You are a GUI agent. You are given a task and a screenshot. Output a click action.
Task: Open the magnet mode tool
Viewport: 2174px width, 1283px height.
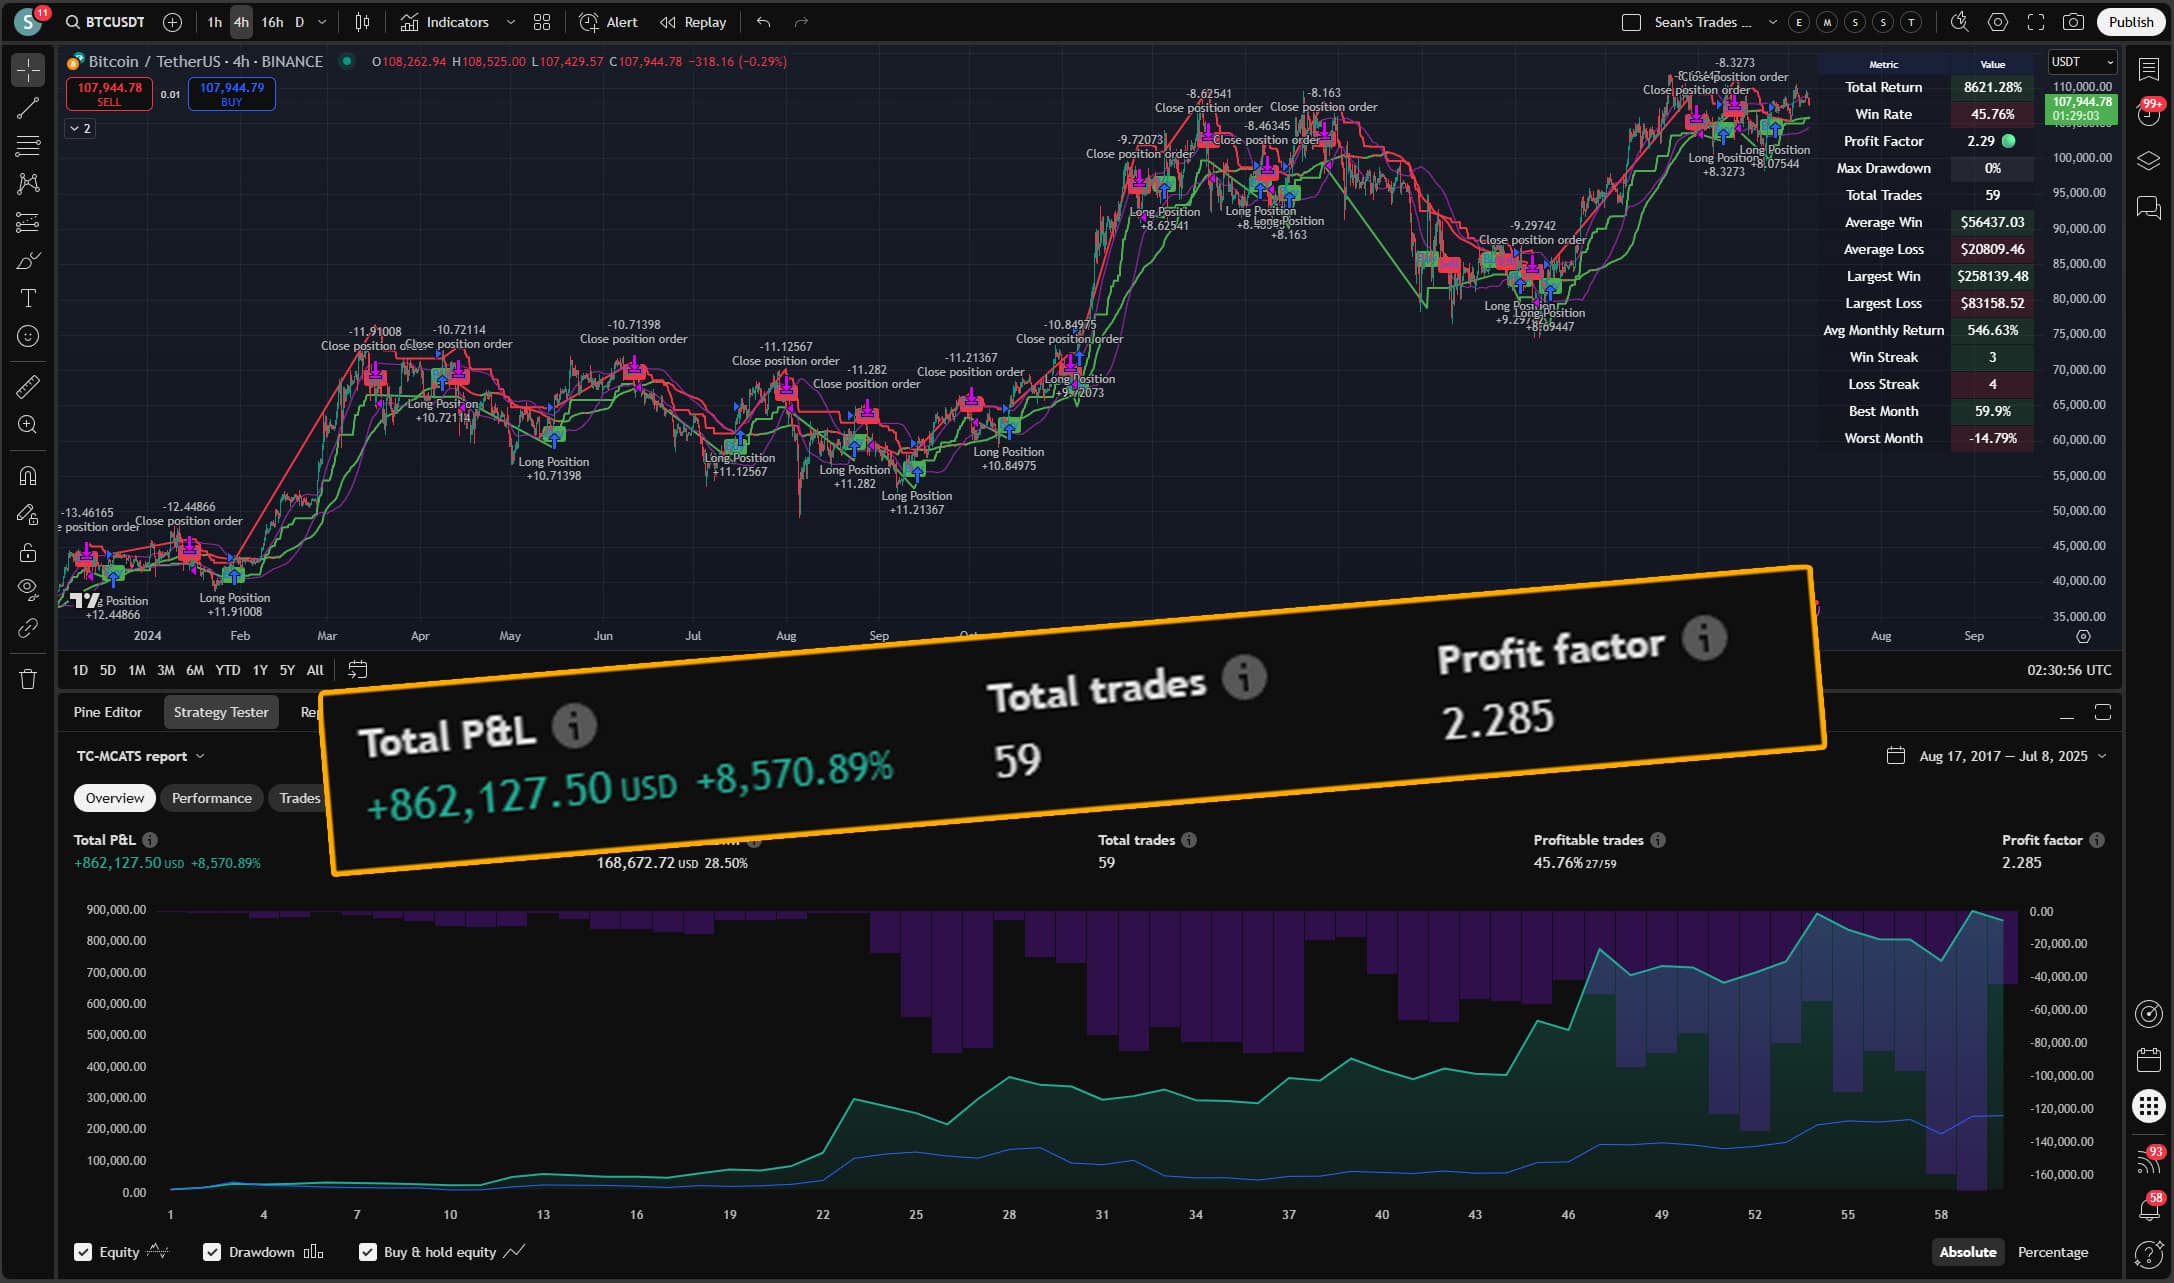tap(28, 476)
